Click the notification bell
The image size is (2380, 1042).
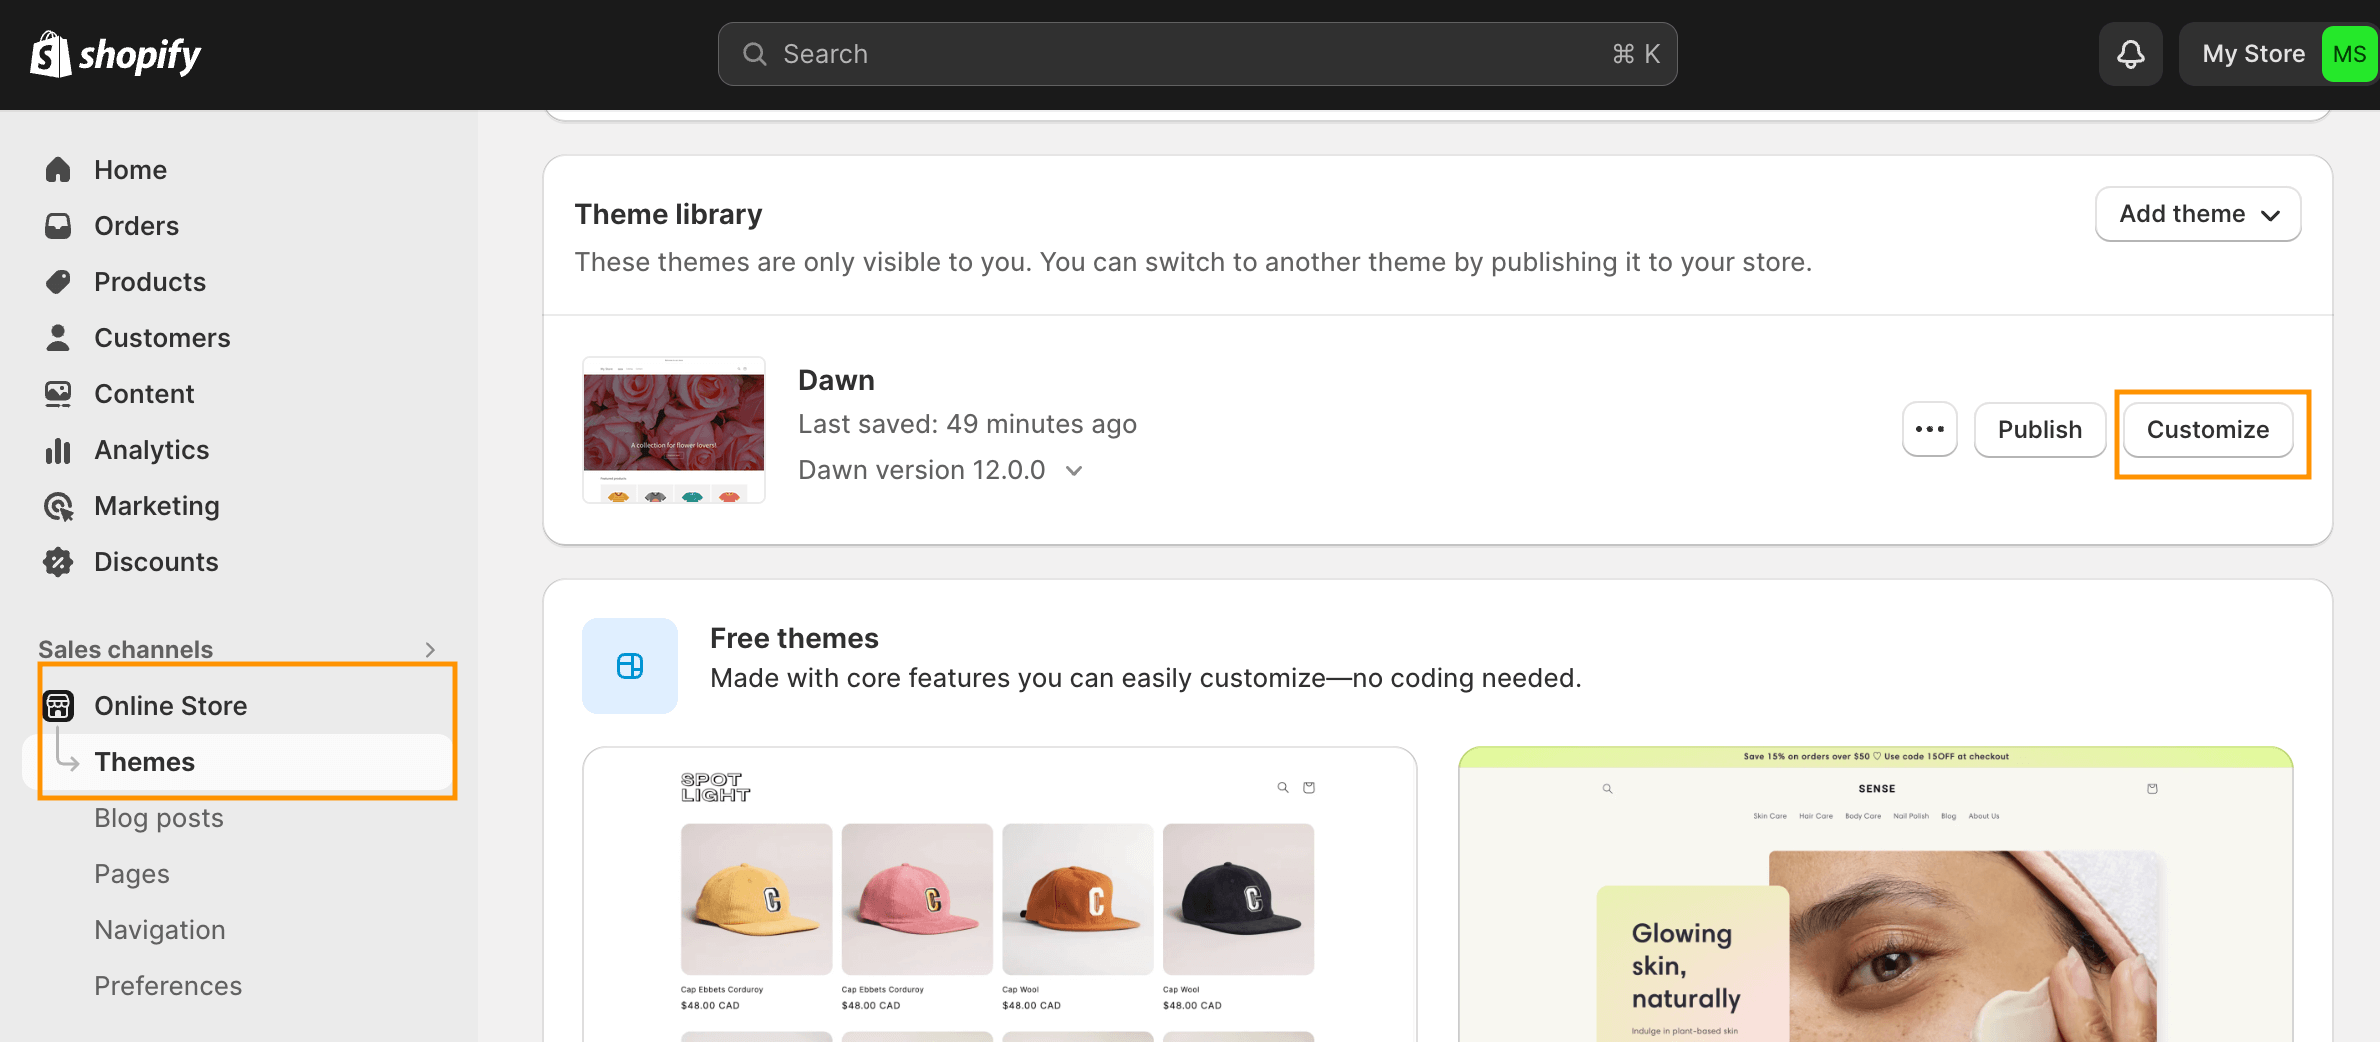[x=2129, y=53]
